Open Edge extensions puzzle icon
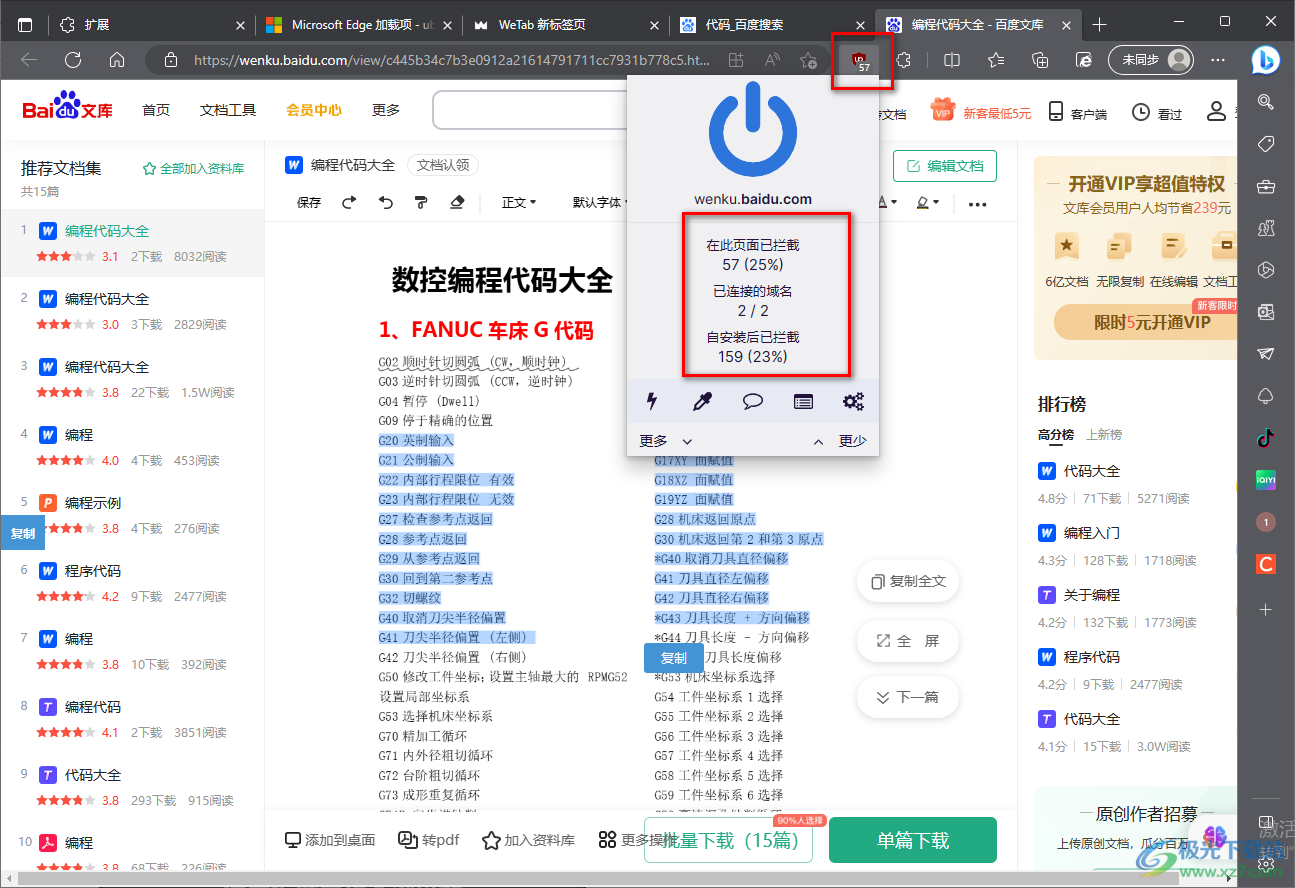 [x=904, y=60]
